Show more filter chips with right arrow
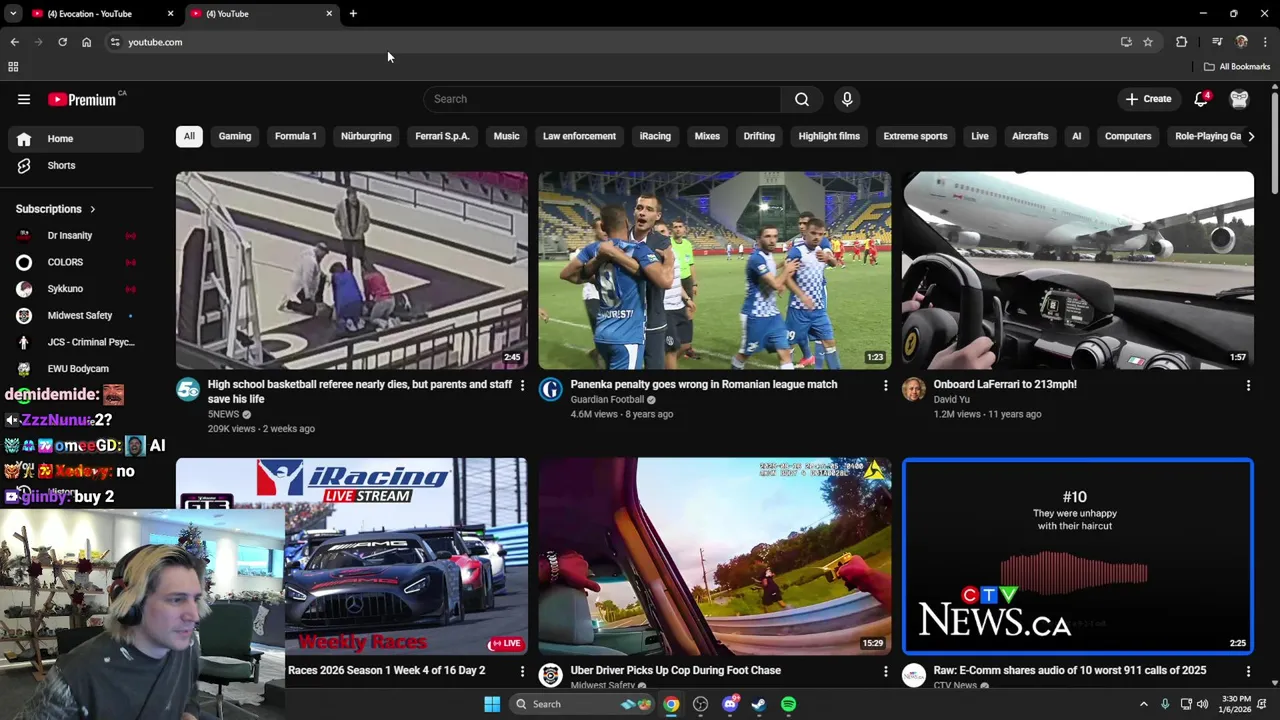The height and width of the screenshot is (720, 1280). pos(1251,136)
